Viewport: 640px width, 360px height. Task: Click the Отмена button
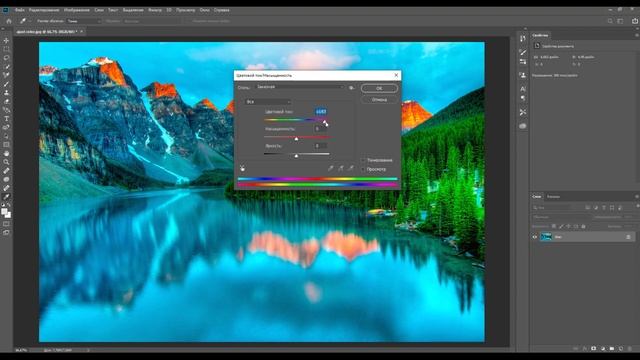[379, 100]
